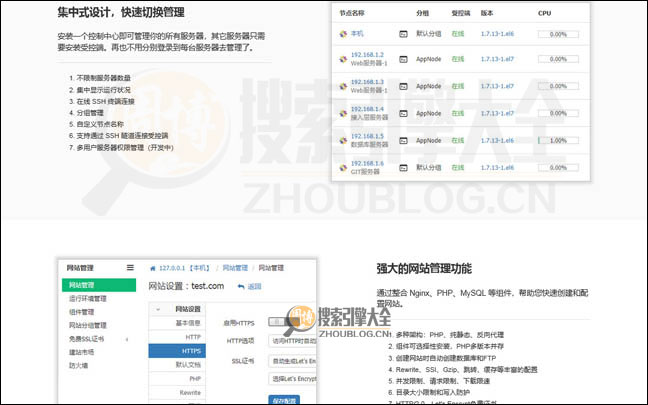Open SSH terminal icon for 192.168.1.5
Viewport: 648px width, 405px height.
[x=403, y=141]
